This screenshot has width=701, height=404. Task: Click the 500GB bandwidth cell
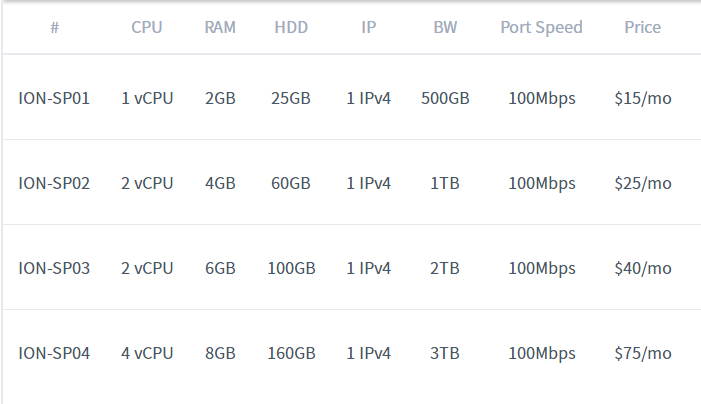pyautogui.click(x=445, y=98)
